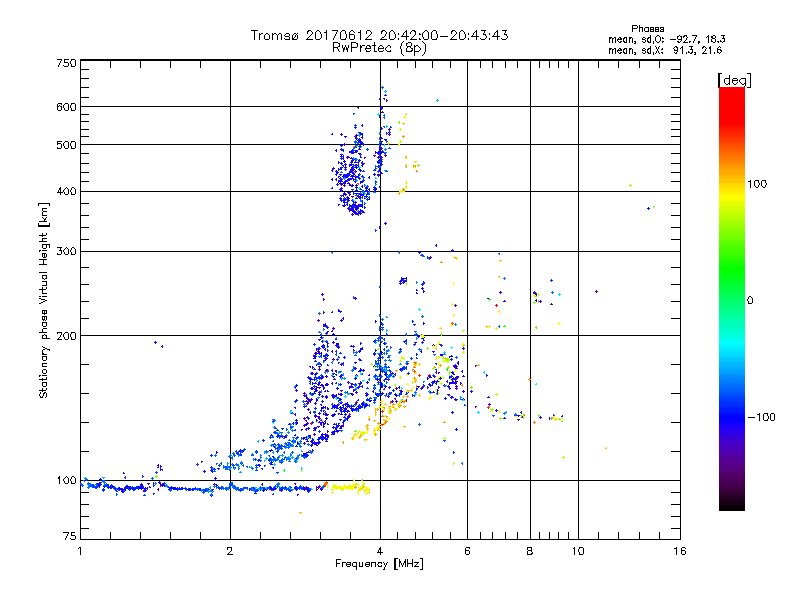Click the y-axis label '500'
The height and width of the screenshot is (600, 800).
click(x=66, y=145)
